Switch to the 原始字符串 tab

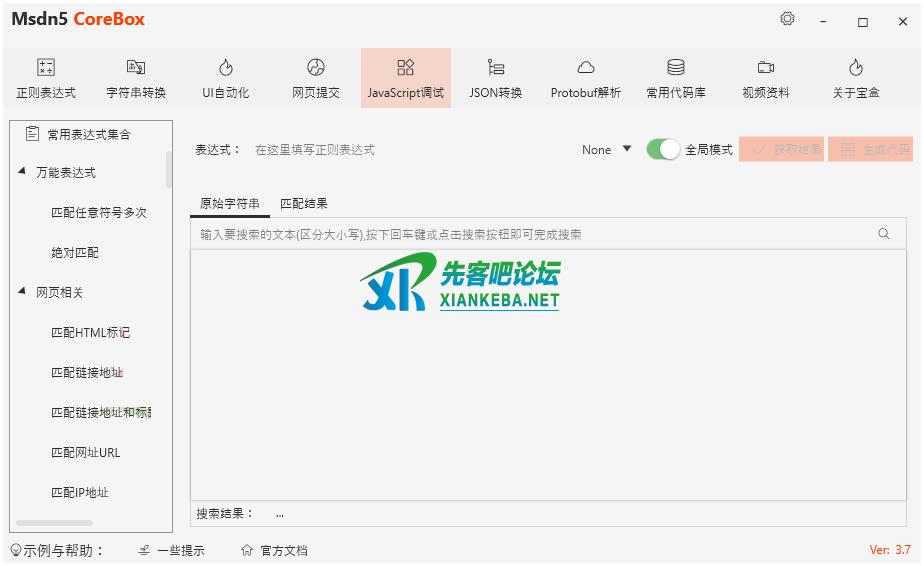229,203
